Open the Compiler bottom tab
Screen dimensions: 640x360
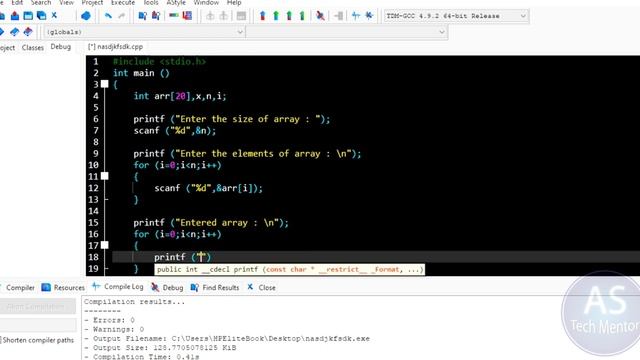[x=20, y=288]
